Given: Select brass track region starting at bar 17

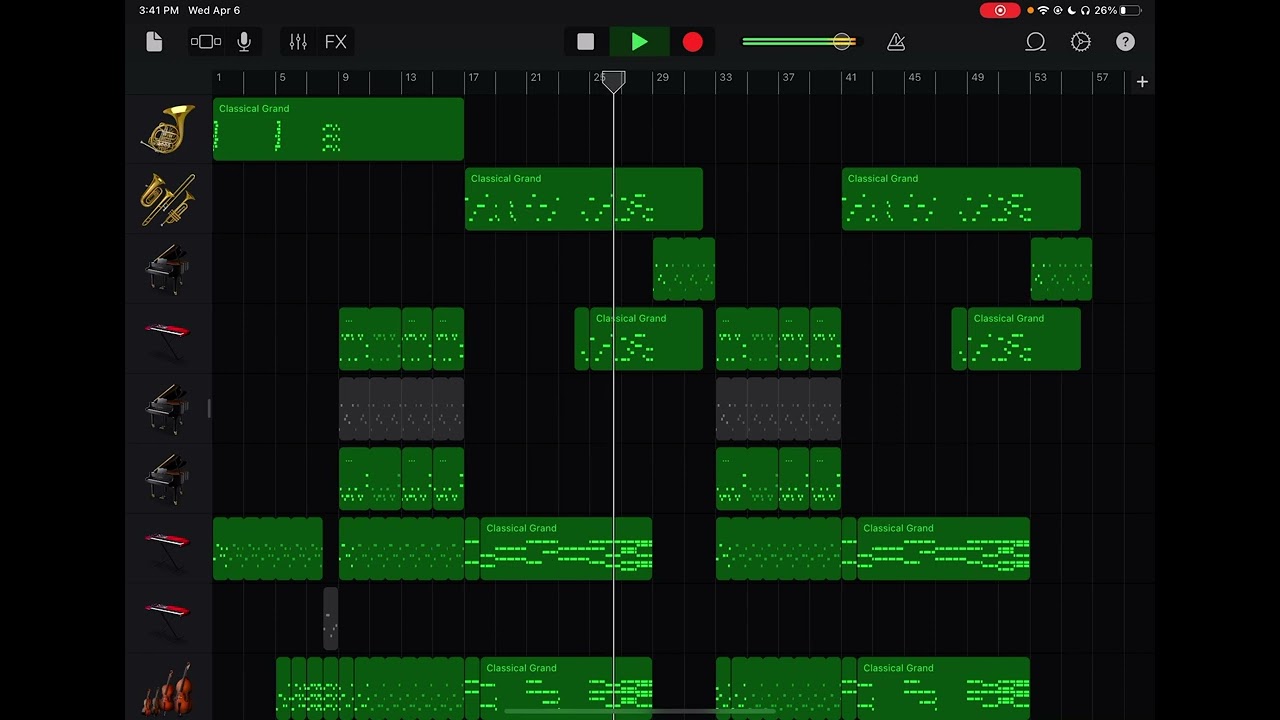Looking at the screenshot, I should click(584, 199).
